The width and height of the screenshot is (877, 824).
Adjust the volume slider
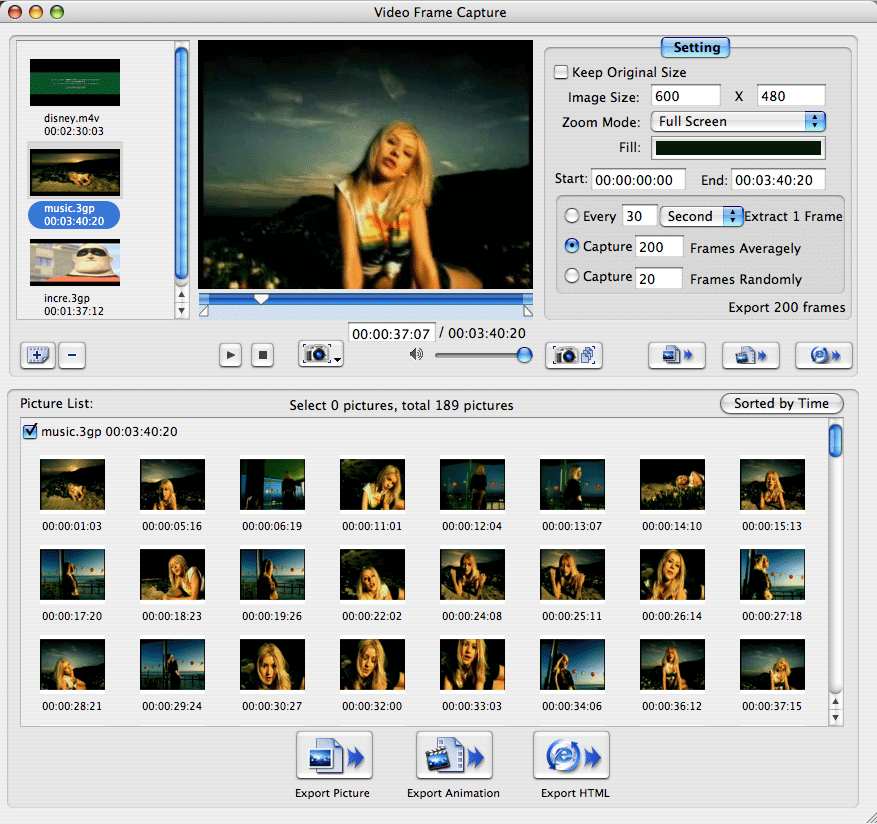pos(524,355)
